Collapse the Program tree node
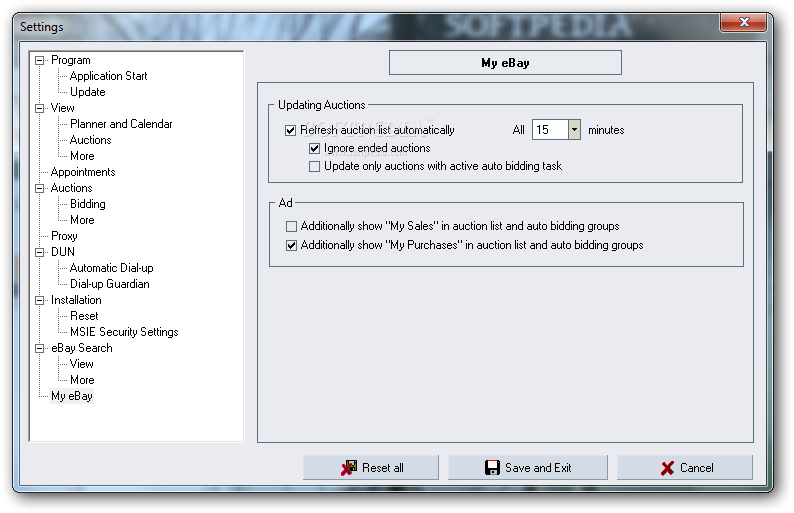The width and height of the screenshot is (794, 513). pos(39,60)
